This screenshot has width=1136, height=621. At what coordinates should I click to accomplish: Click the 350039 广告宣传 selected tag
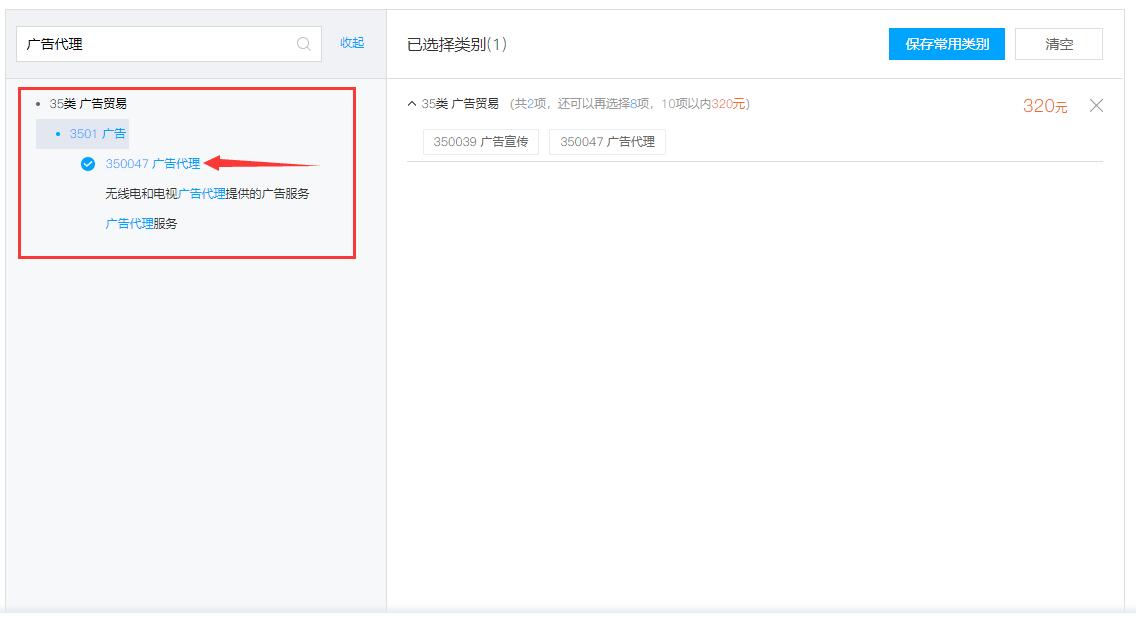pos(480,142)
